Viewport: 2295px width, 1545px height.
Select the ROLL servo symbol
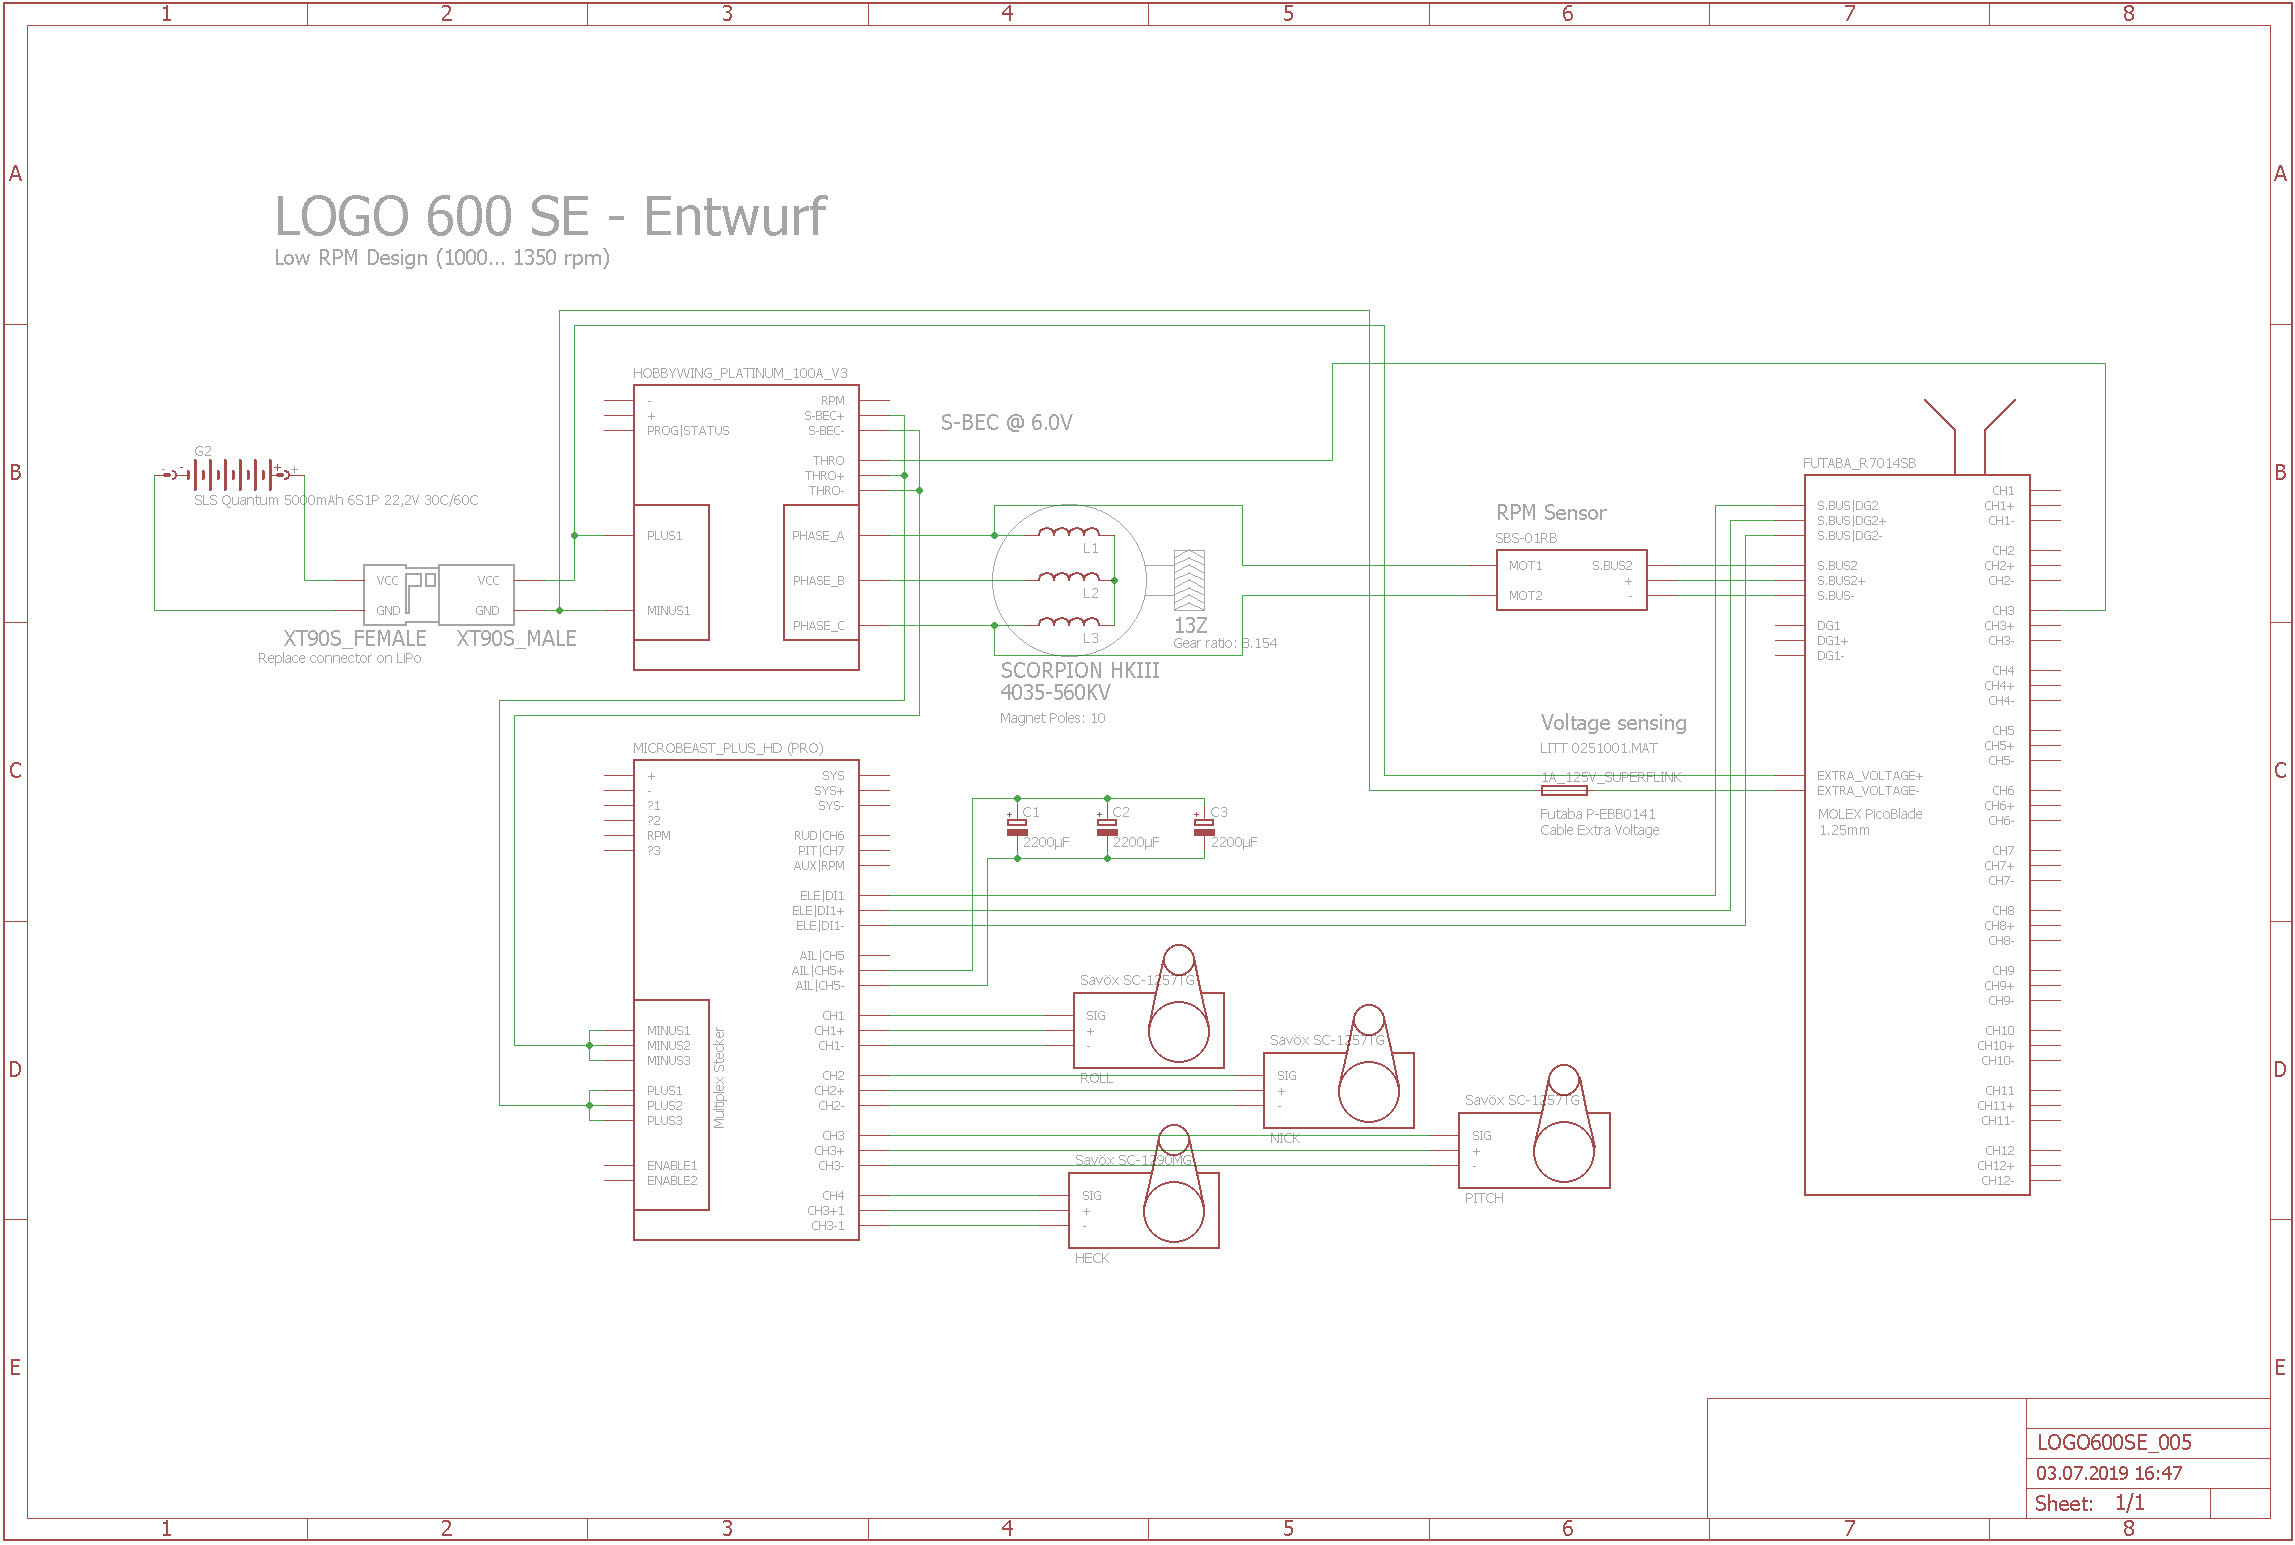pos(1148,1028)
